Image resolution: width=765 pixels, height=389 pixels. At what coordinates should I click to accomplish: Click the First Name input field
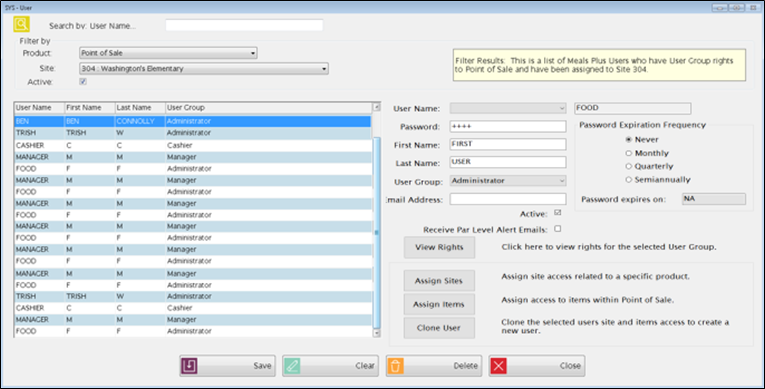pos(507,144)
